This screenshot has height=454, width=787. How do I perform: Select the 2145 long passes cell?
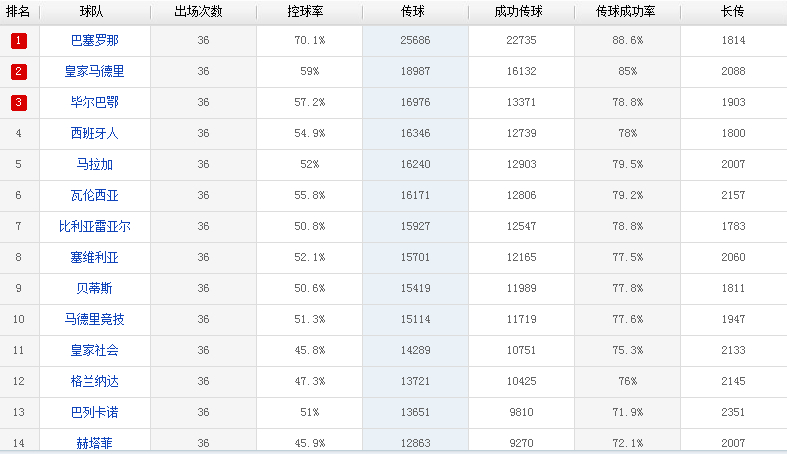pyautogui.click(x=733, y=382)
